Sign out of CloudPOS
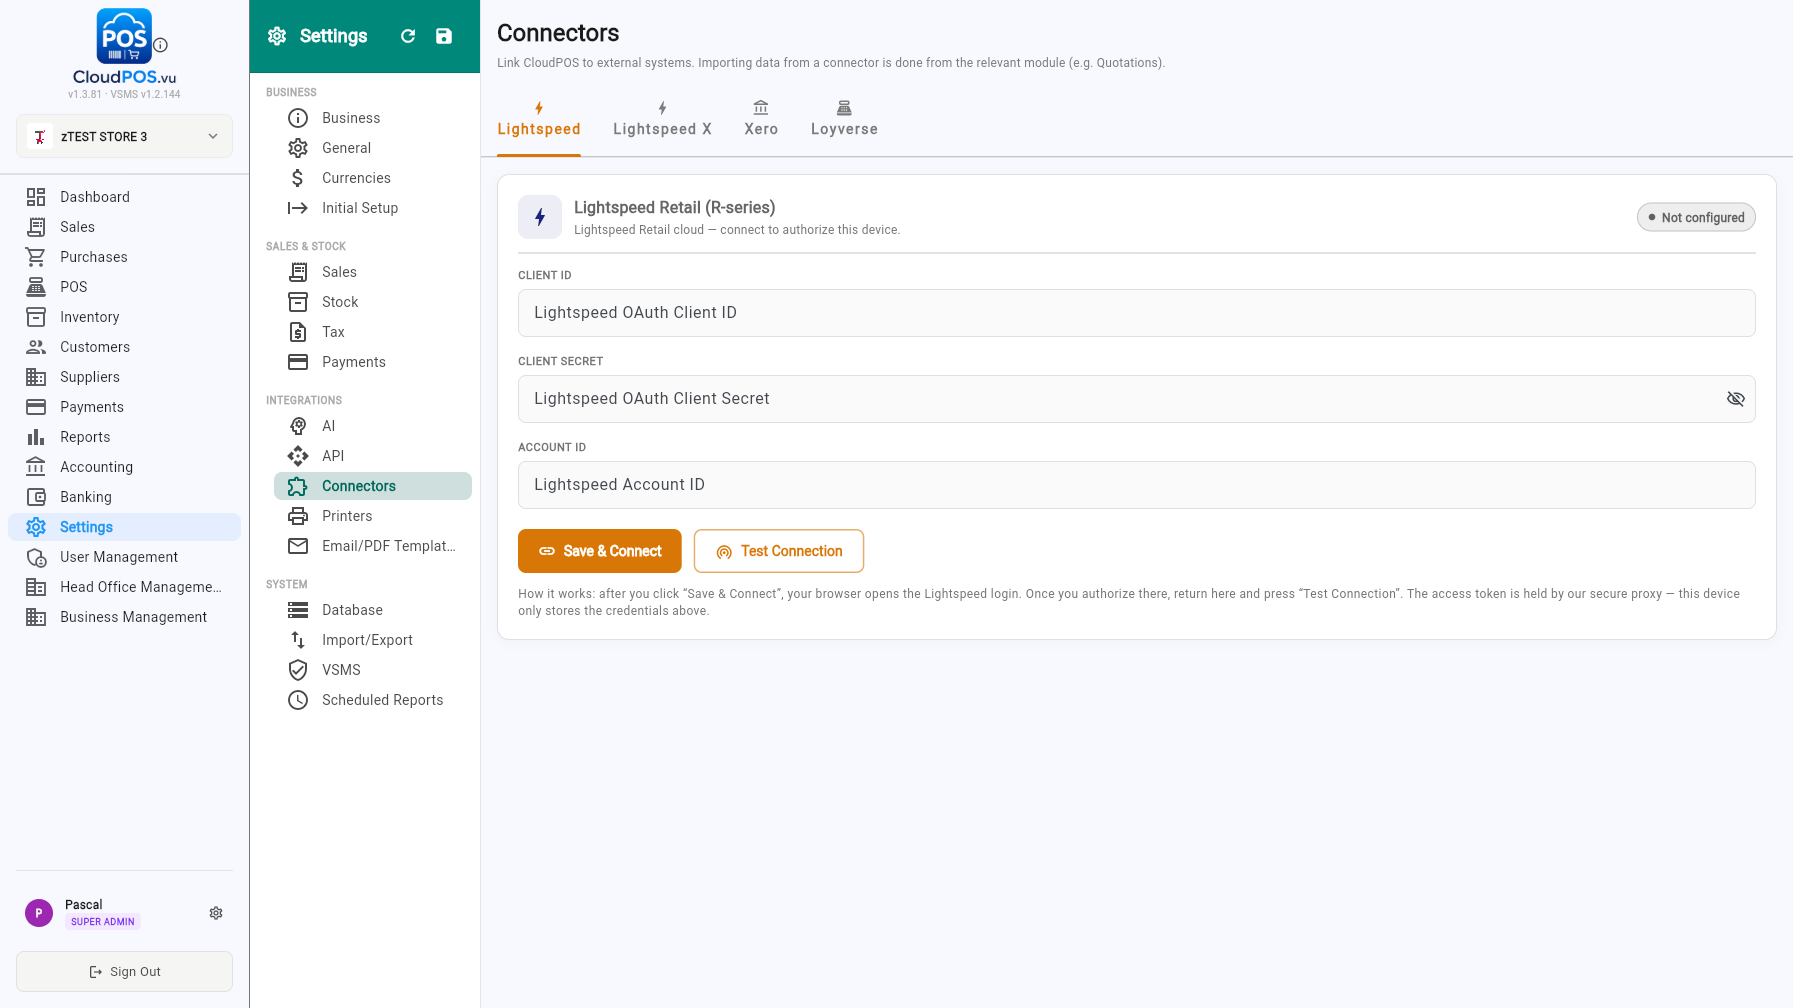1793x1008 pixels. (124, 972)
